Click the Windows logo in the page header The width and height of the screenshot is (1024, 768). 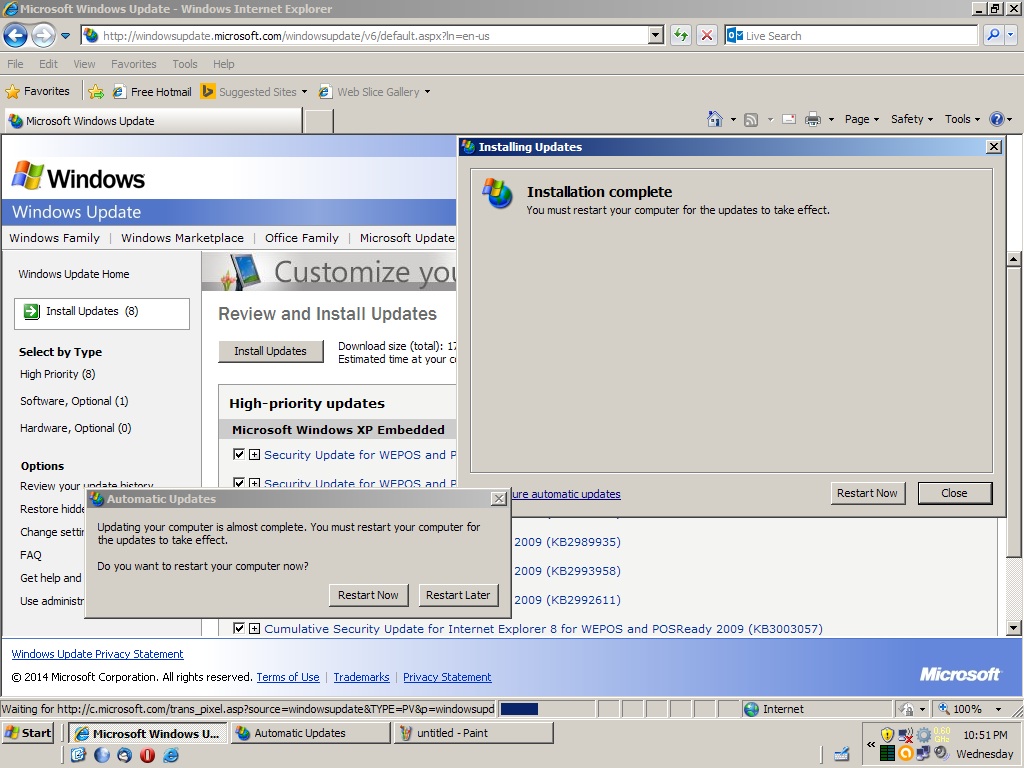[78, 177]
